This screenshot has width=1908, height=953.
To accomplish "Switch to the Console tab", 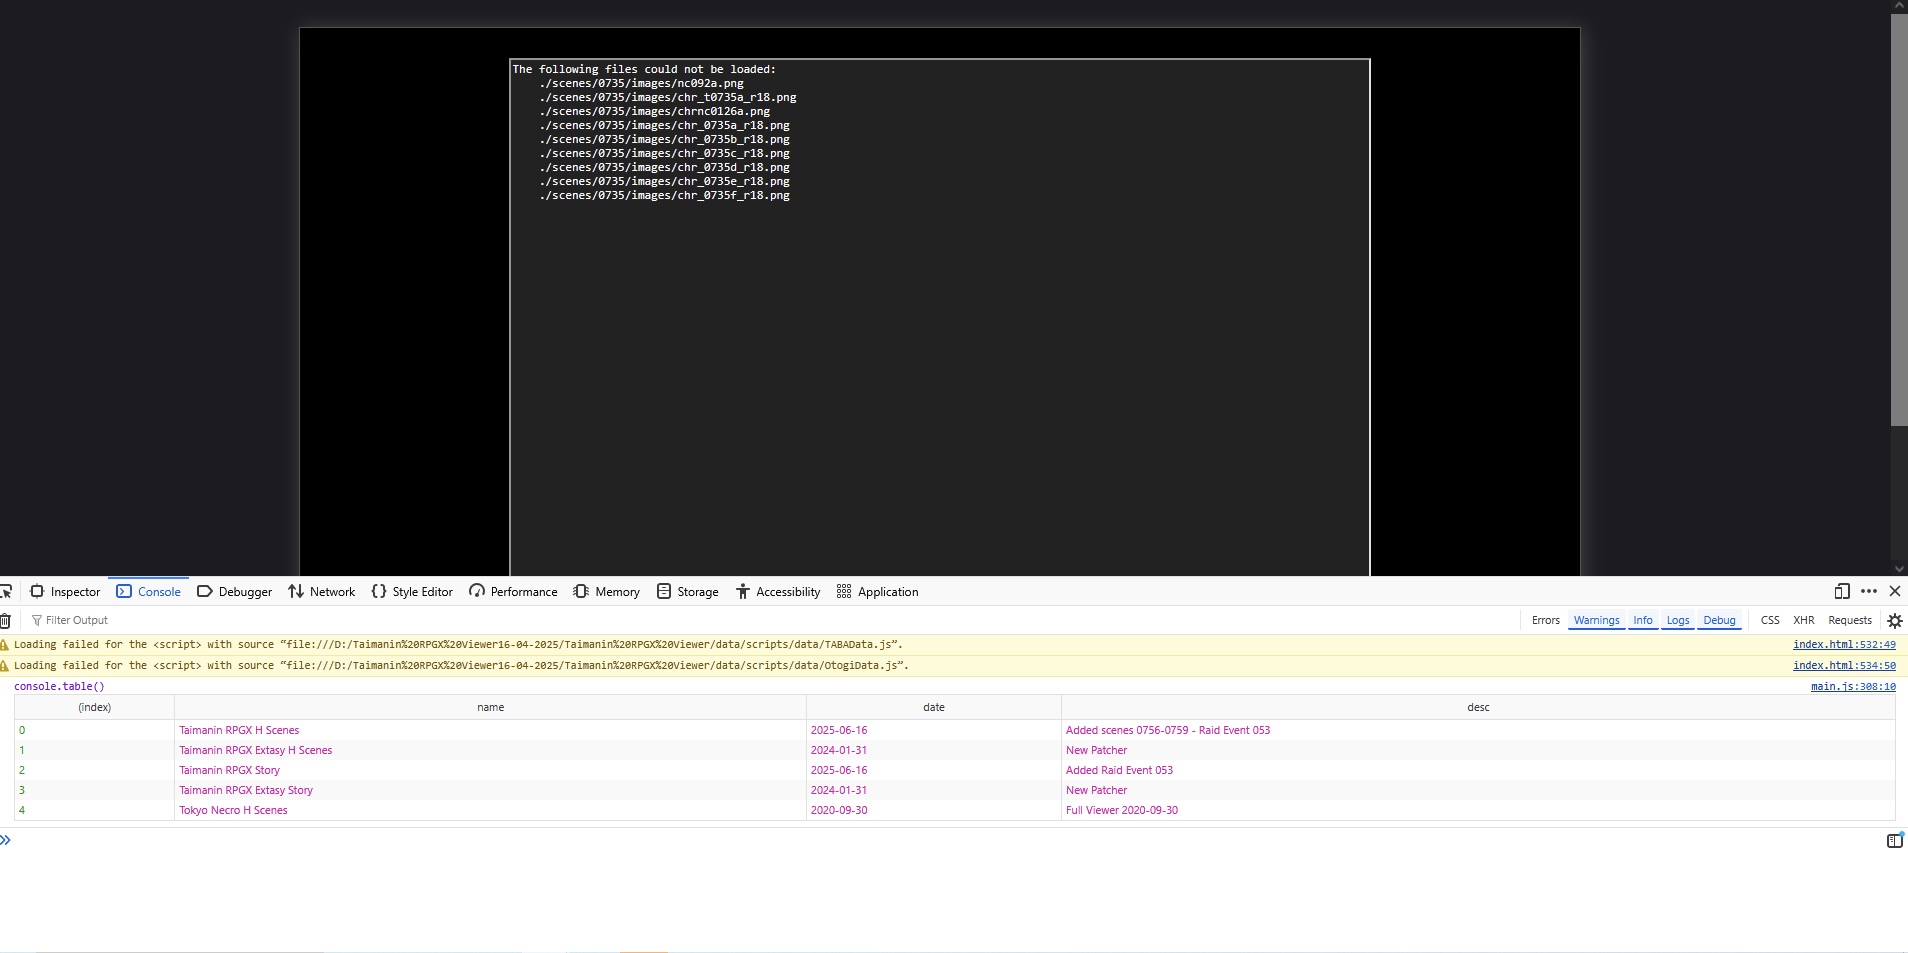I will click(x=148, y=591).
